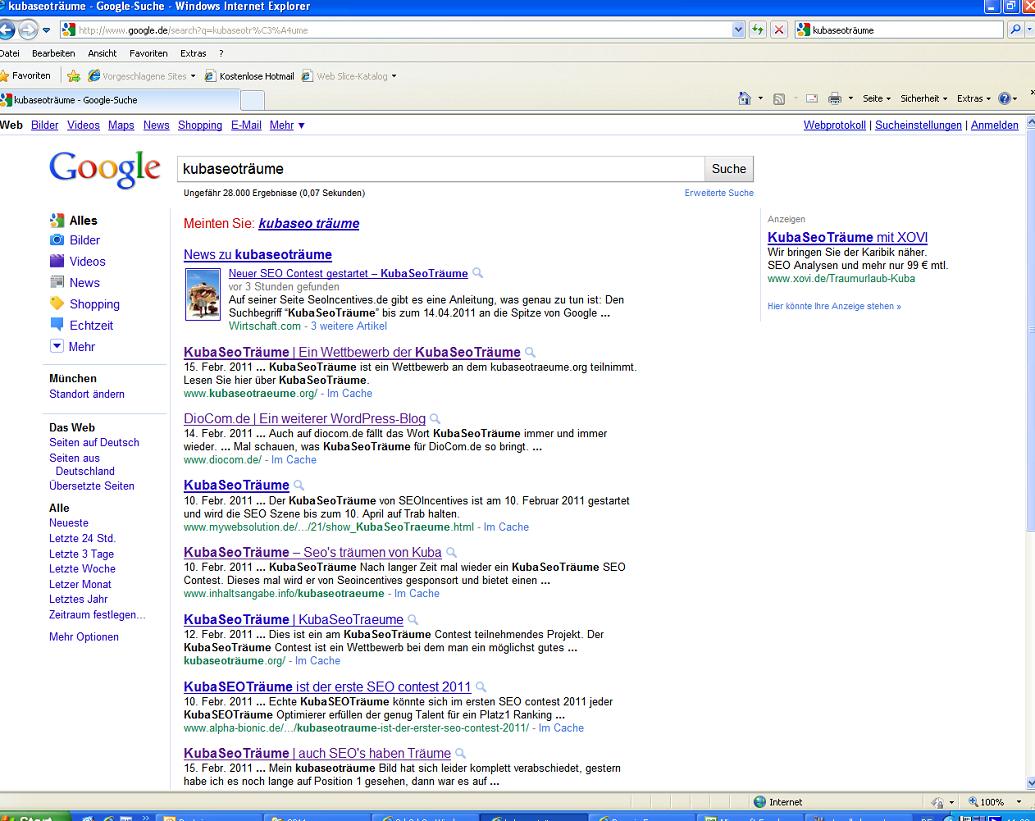Open the address bar dropdown arrow
This screenshot has width=1035, height=821.
739,30
